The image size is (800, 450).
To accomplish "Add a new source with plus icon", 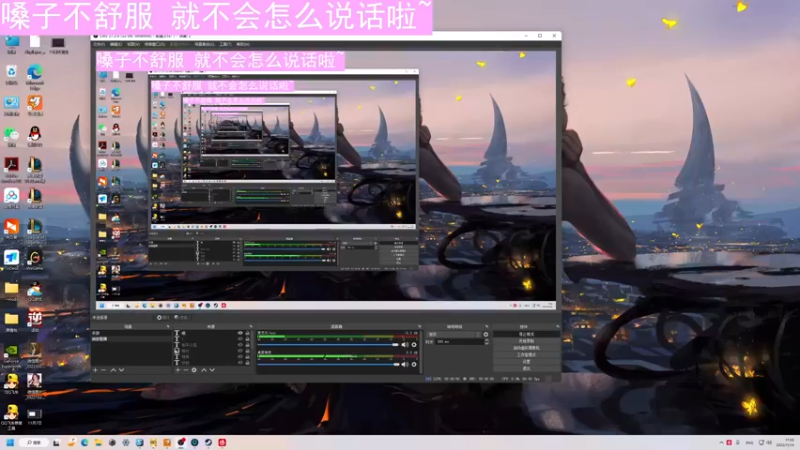I will (x=178, y=370).
